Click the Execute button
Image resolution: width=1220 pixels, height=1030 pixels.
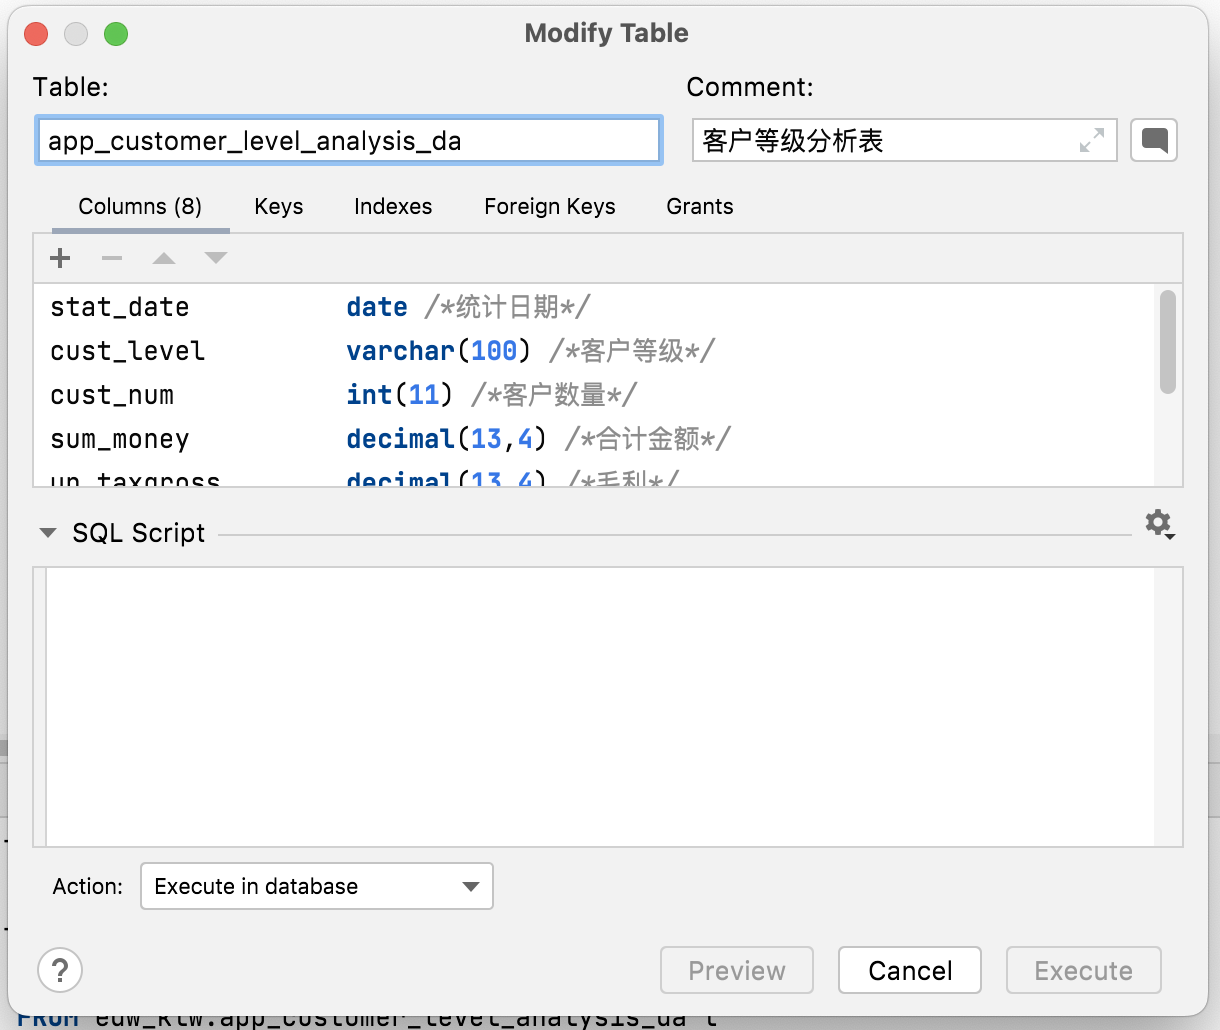[1084, 970]
